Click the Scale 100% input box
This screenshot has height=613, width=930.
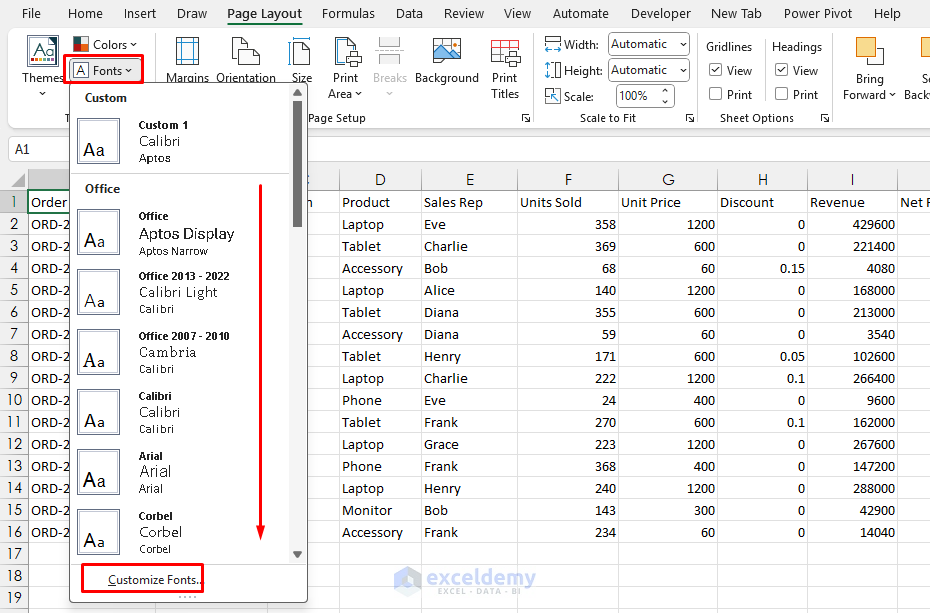[638, 96]
